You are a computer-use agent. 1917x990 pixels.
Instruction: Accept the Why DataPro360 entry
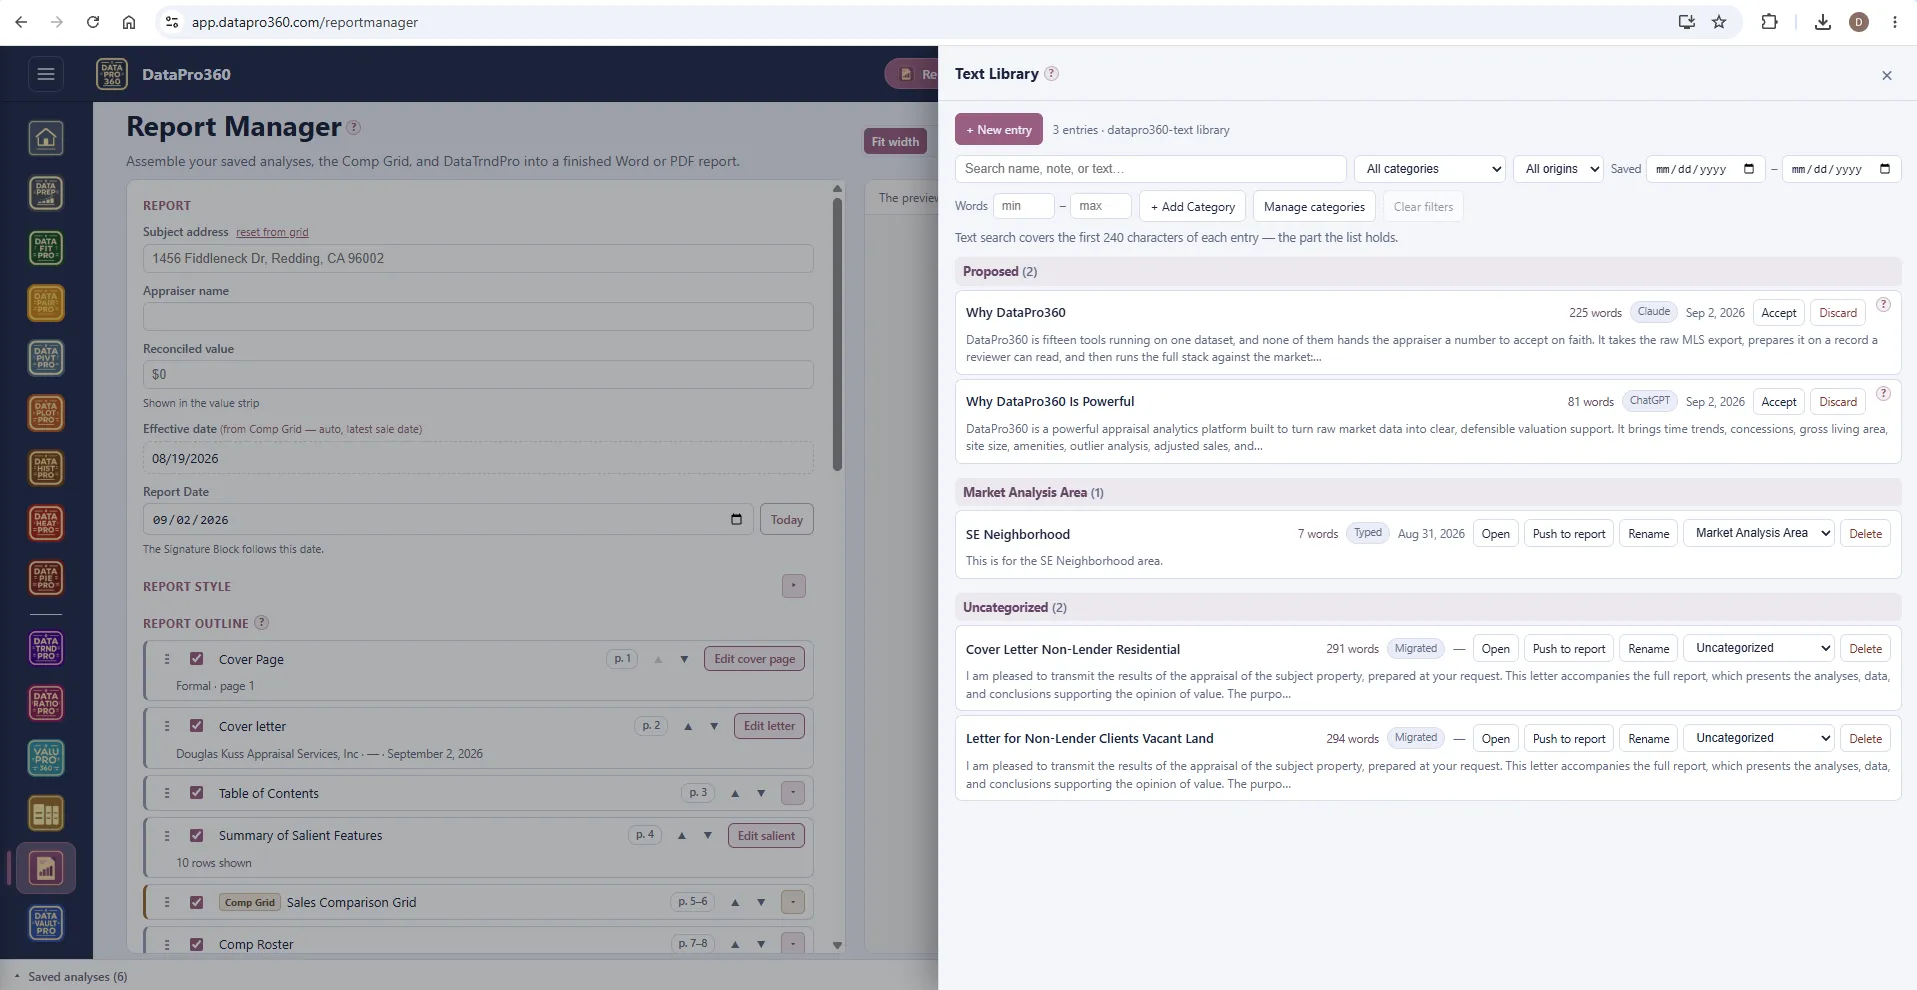pos(1778,313)
